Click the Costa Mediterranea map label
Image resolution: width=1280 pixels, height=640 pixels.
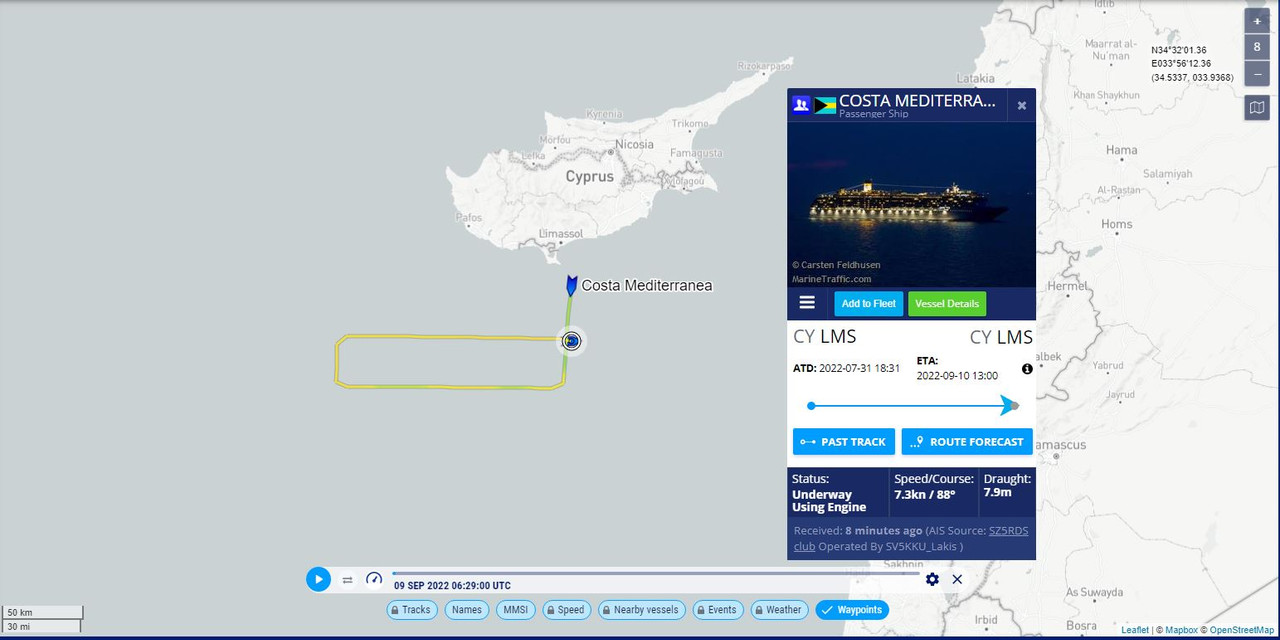pos(647,285)
